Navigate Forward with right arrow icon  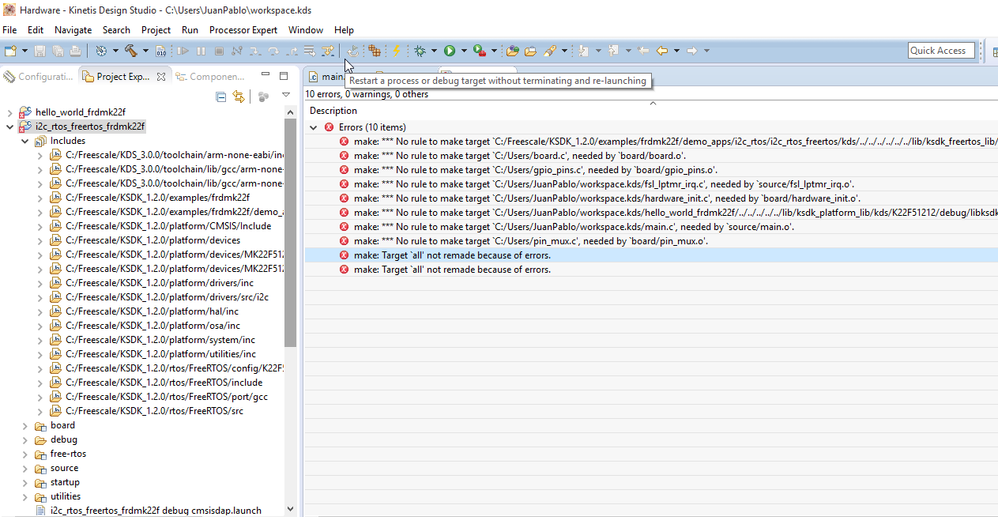tap(692, 50)
